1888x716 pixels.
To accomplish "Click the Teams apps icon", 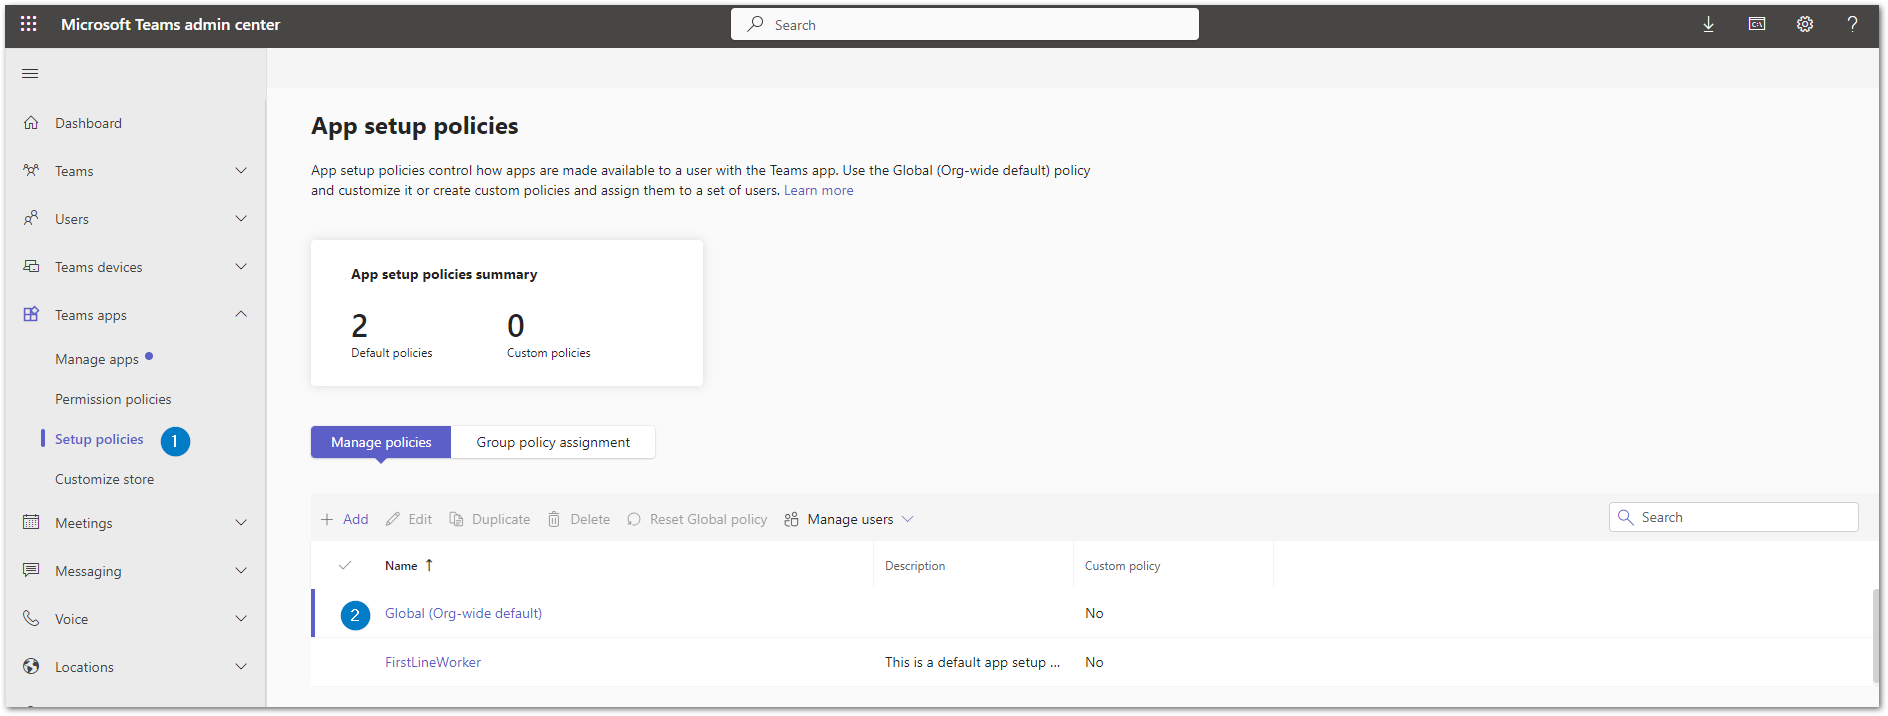I will click(31, 315).
